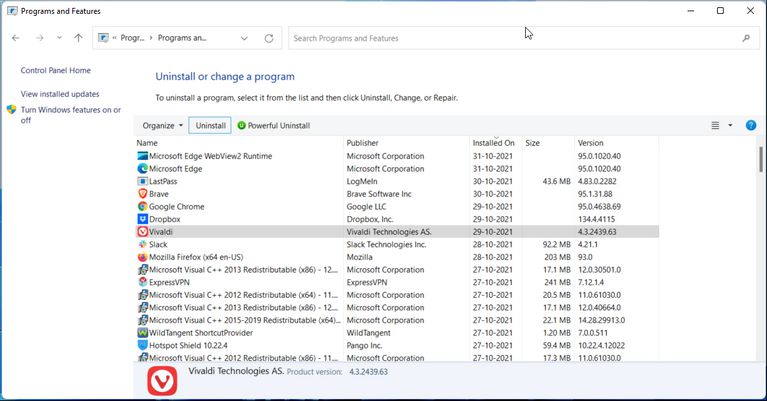The height and width of the screenshot is (401, 767).
Task: Expand the view options dropdown arrow
Action: (x=730, y=126)
